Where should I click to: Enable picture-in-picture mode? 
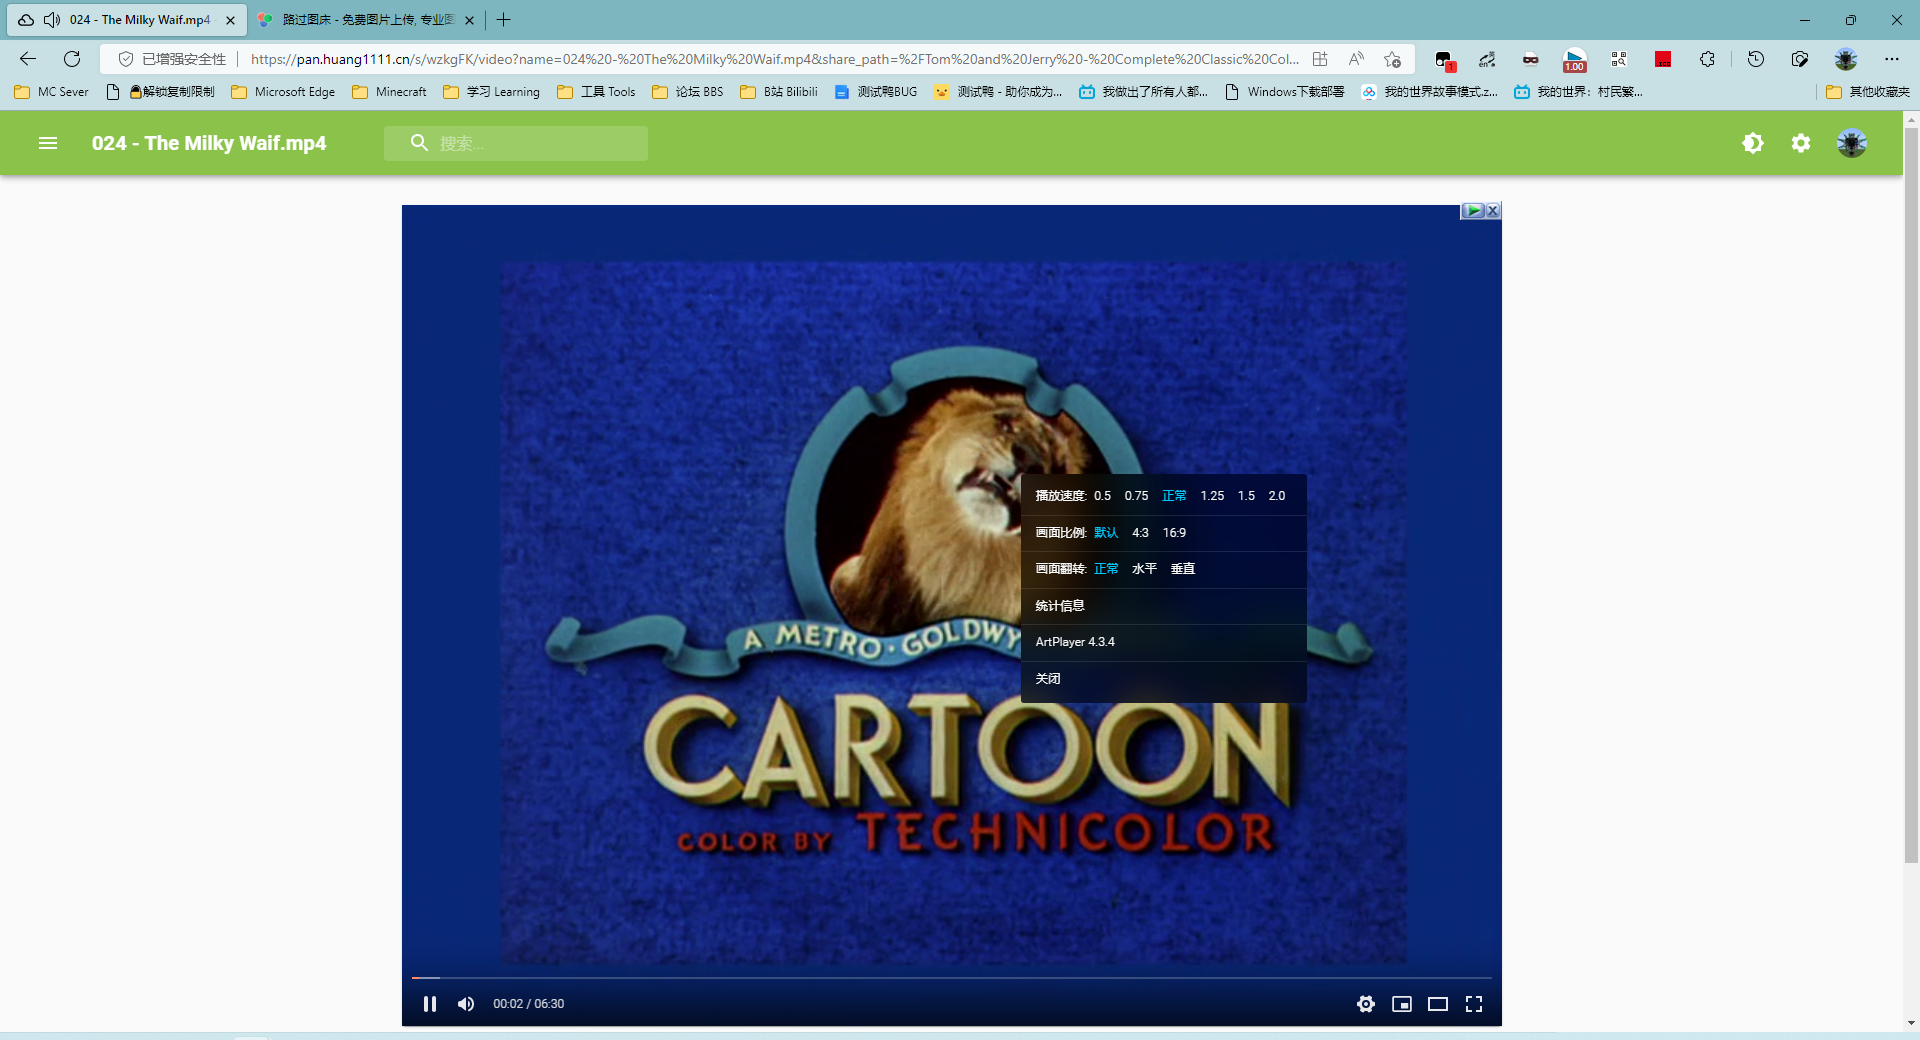point(1402,1004)
